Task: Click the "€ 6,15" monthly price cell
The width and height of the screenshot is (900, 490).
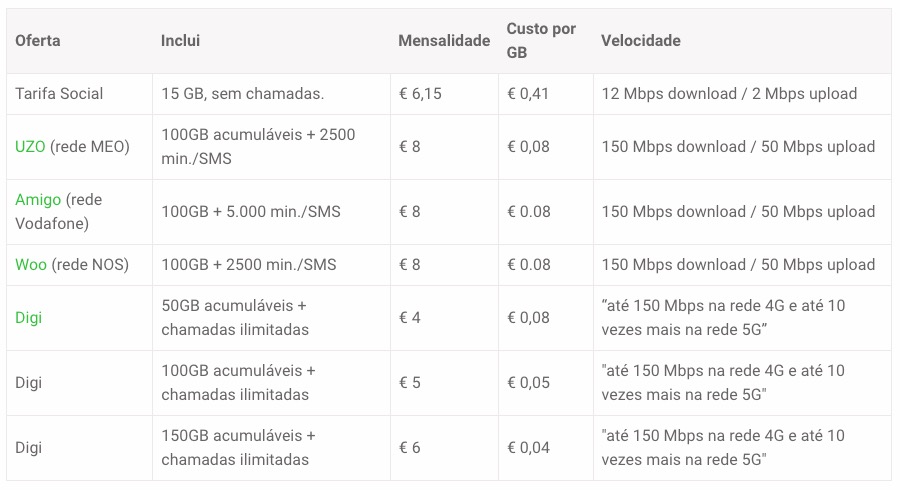Action: click(x=420, y=94)
